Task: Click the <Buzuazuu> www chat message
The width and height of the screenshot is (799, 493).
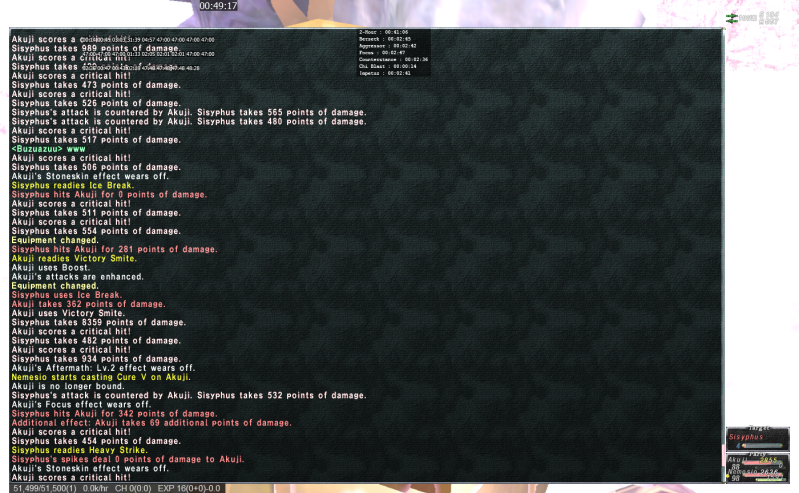Action: (x=48, y=149)
